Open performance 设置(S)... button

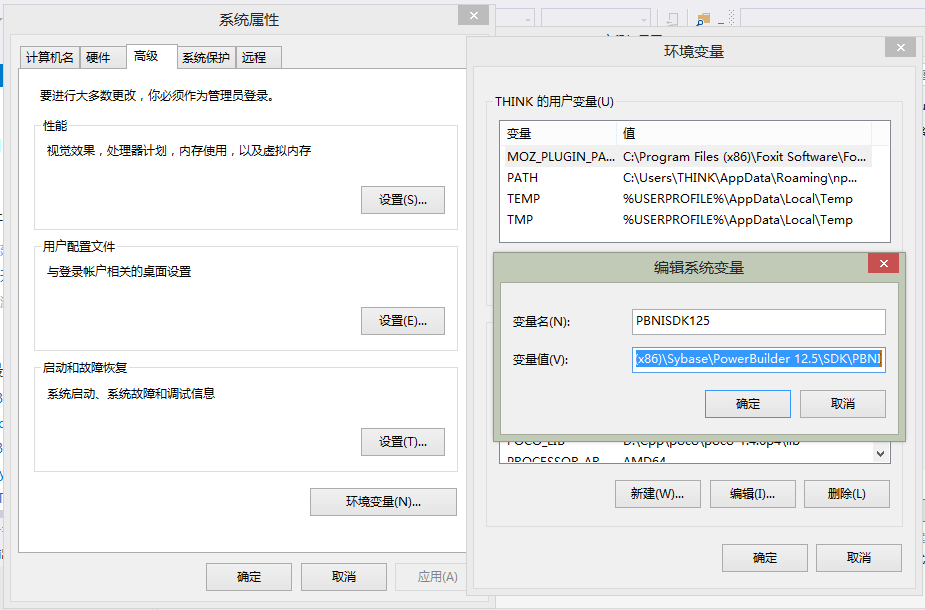[x=403, y=200]
